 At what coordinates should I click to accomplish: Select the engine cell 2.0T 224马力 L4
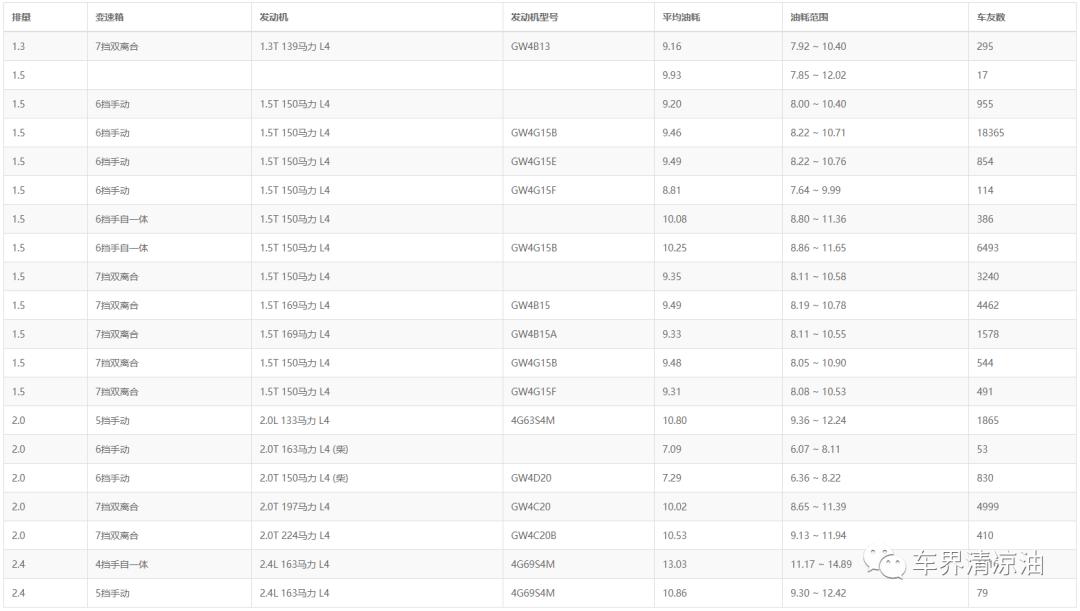[x=295, y=536]
